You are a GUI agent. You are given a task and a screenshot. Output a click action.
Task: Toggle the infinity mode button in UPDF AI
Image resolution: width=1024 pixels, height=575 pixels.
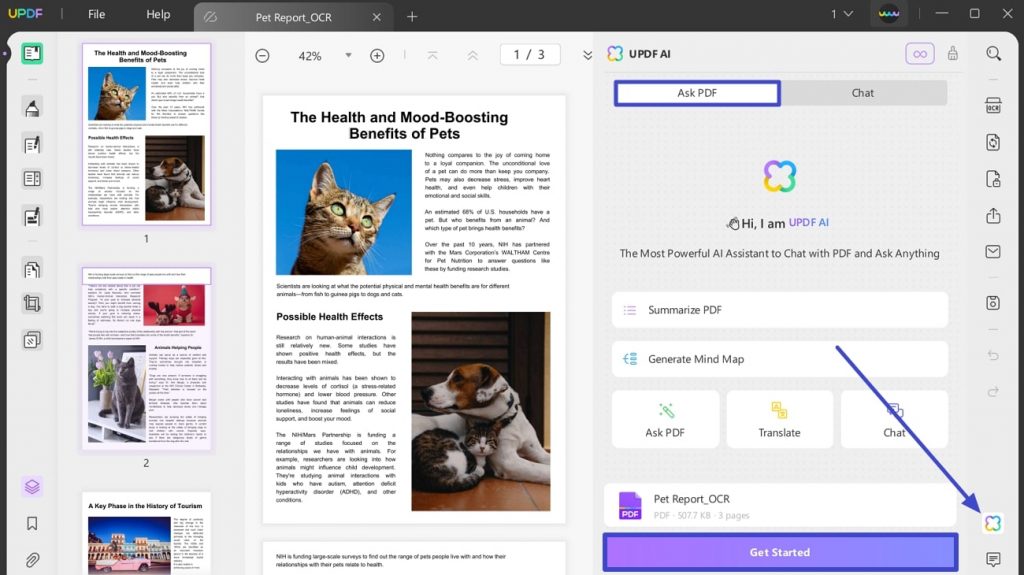click(920, 54)
